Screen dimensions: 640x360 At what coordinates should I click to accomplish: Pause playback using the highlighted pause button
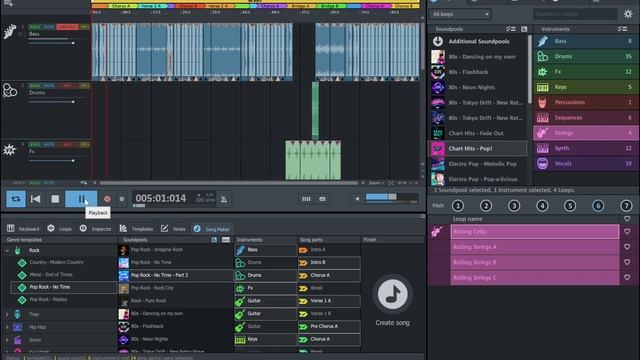tap(81, 199)
